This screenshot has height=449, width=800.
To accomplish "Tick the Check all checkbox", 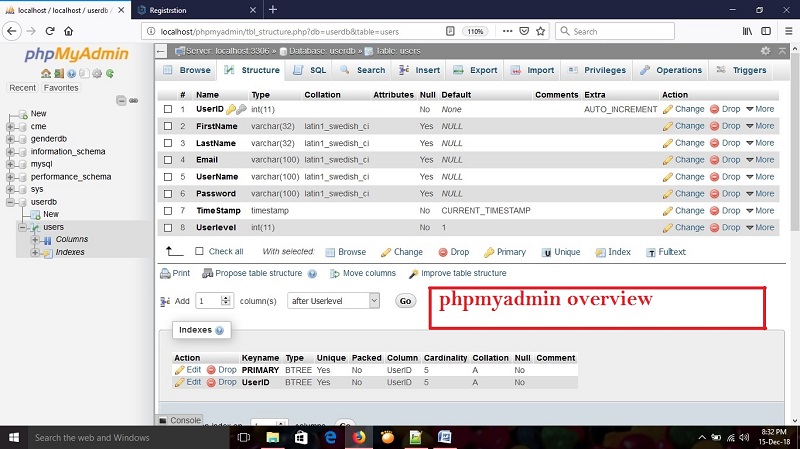I will pyautogui.click(x=199, y=251).
